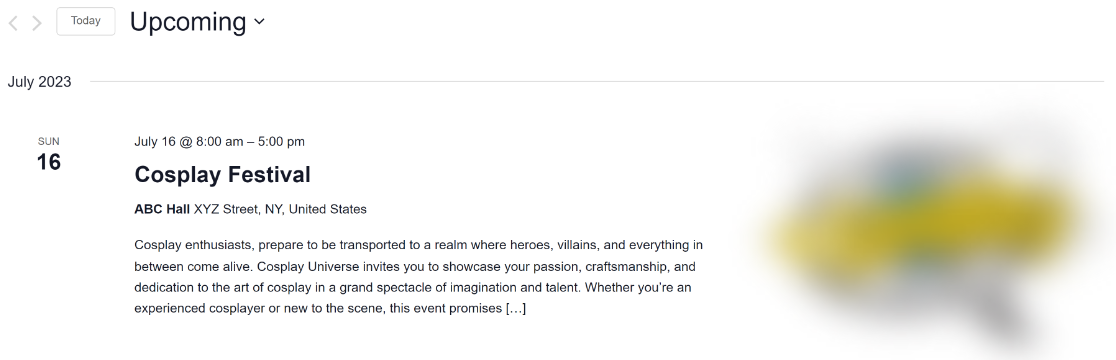
Task: Click the 5:00 pm end time
Action: tap(281, 142)
